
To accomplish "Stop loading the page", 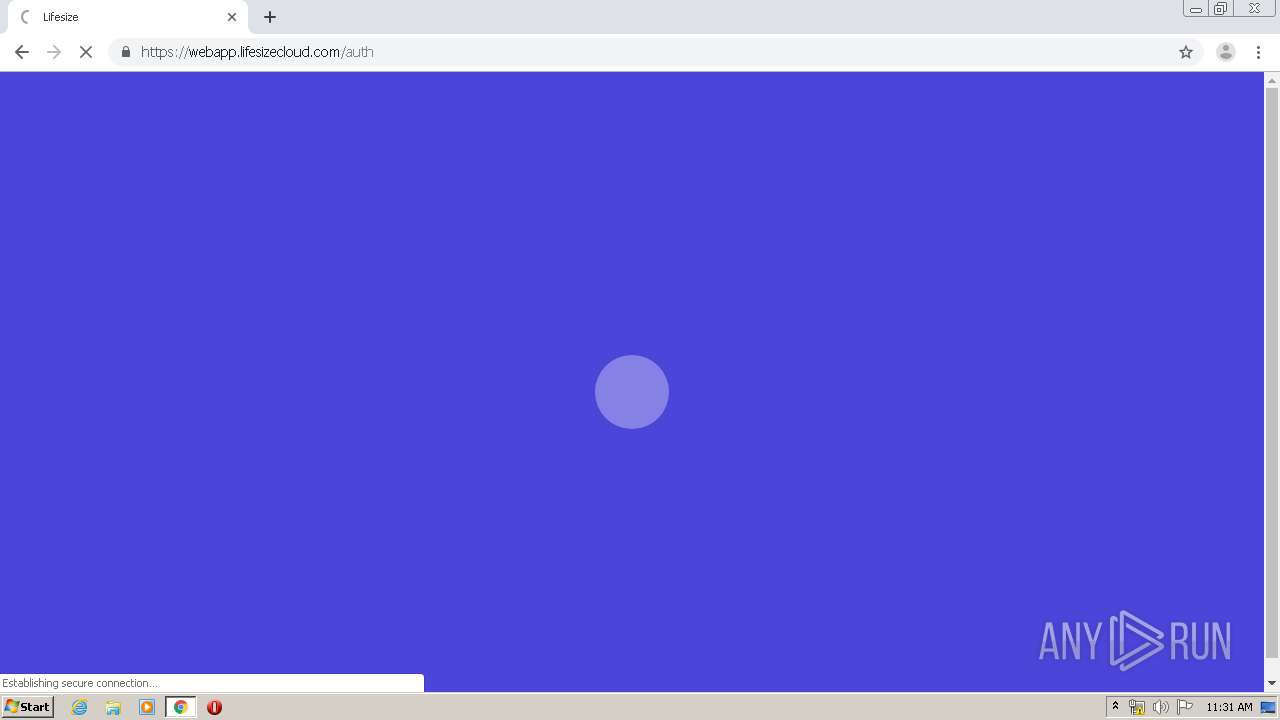I will click(x=86, y=52).
